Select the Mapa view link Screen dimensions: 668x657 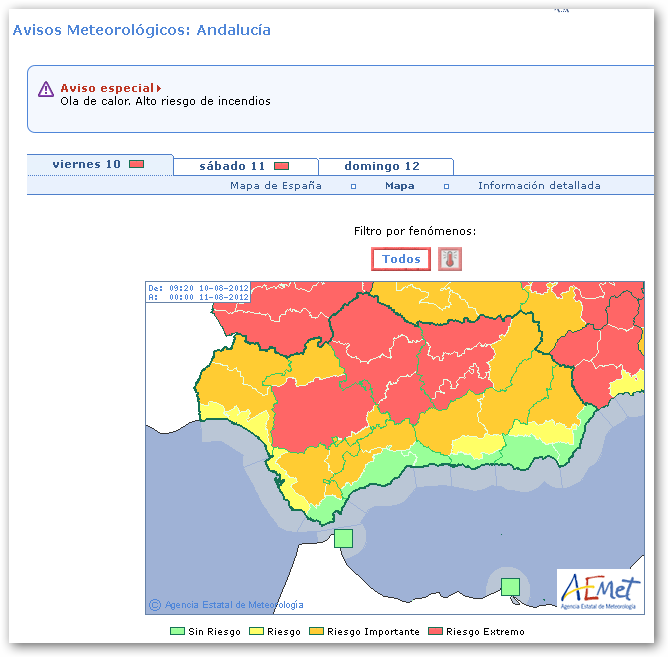(x=399, y=186)
